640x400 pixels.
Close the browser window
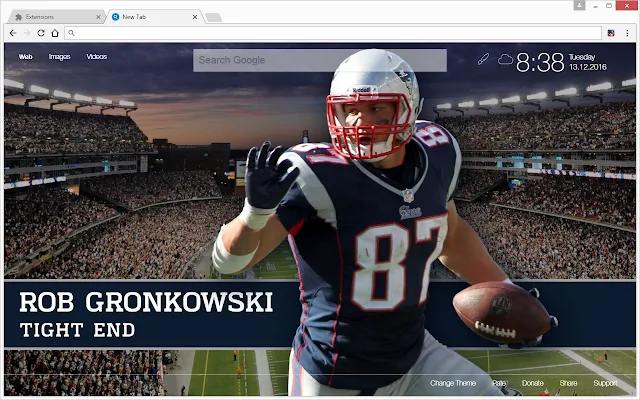(627, 5)
